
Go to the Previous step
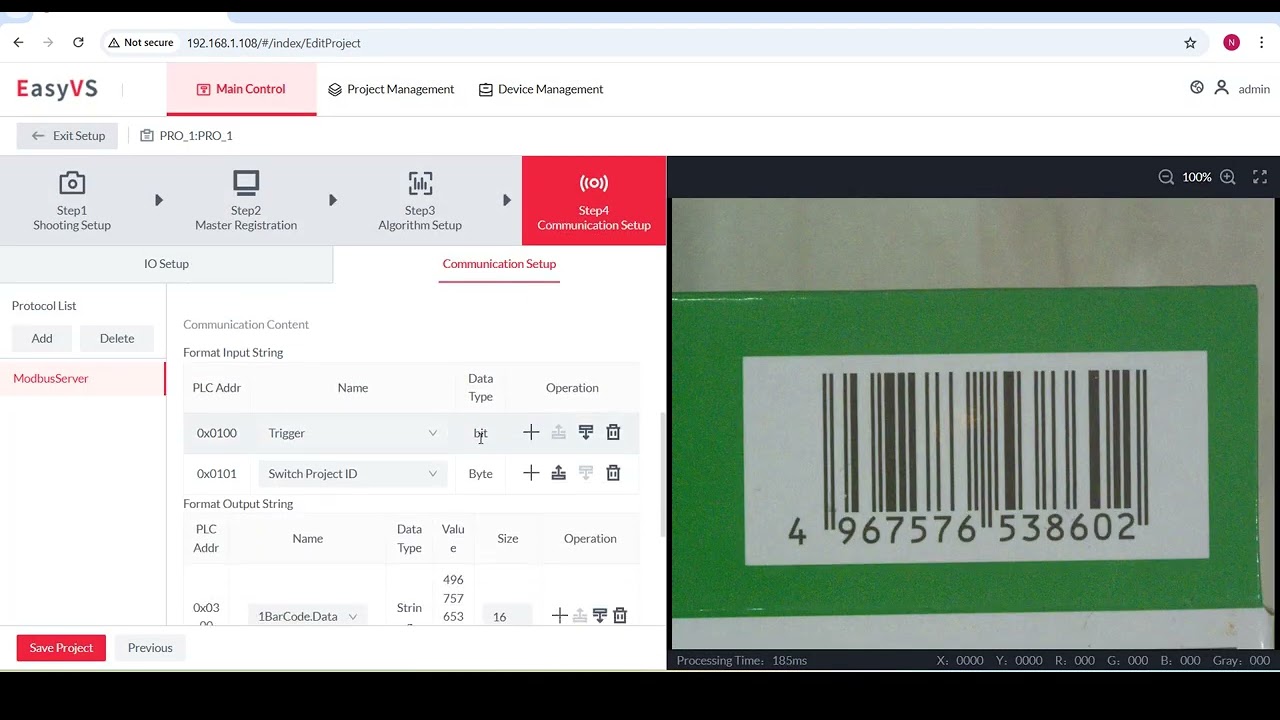click(x=150, y=648)
